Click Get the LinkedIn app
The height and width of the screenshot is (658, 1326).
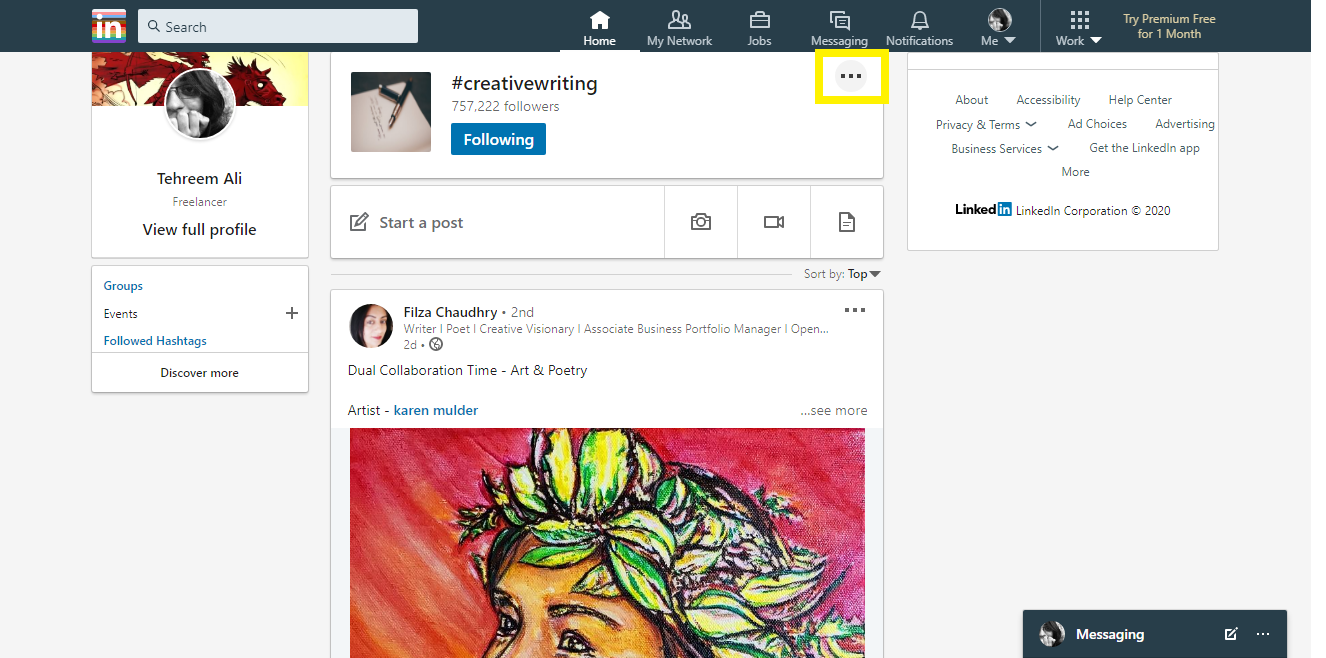[x=1144, y=148]
